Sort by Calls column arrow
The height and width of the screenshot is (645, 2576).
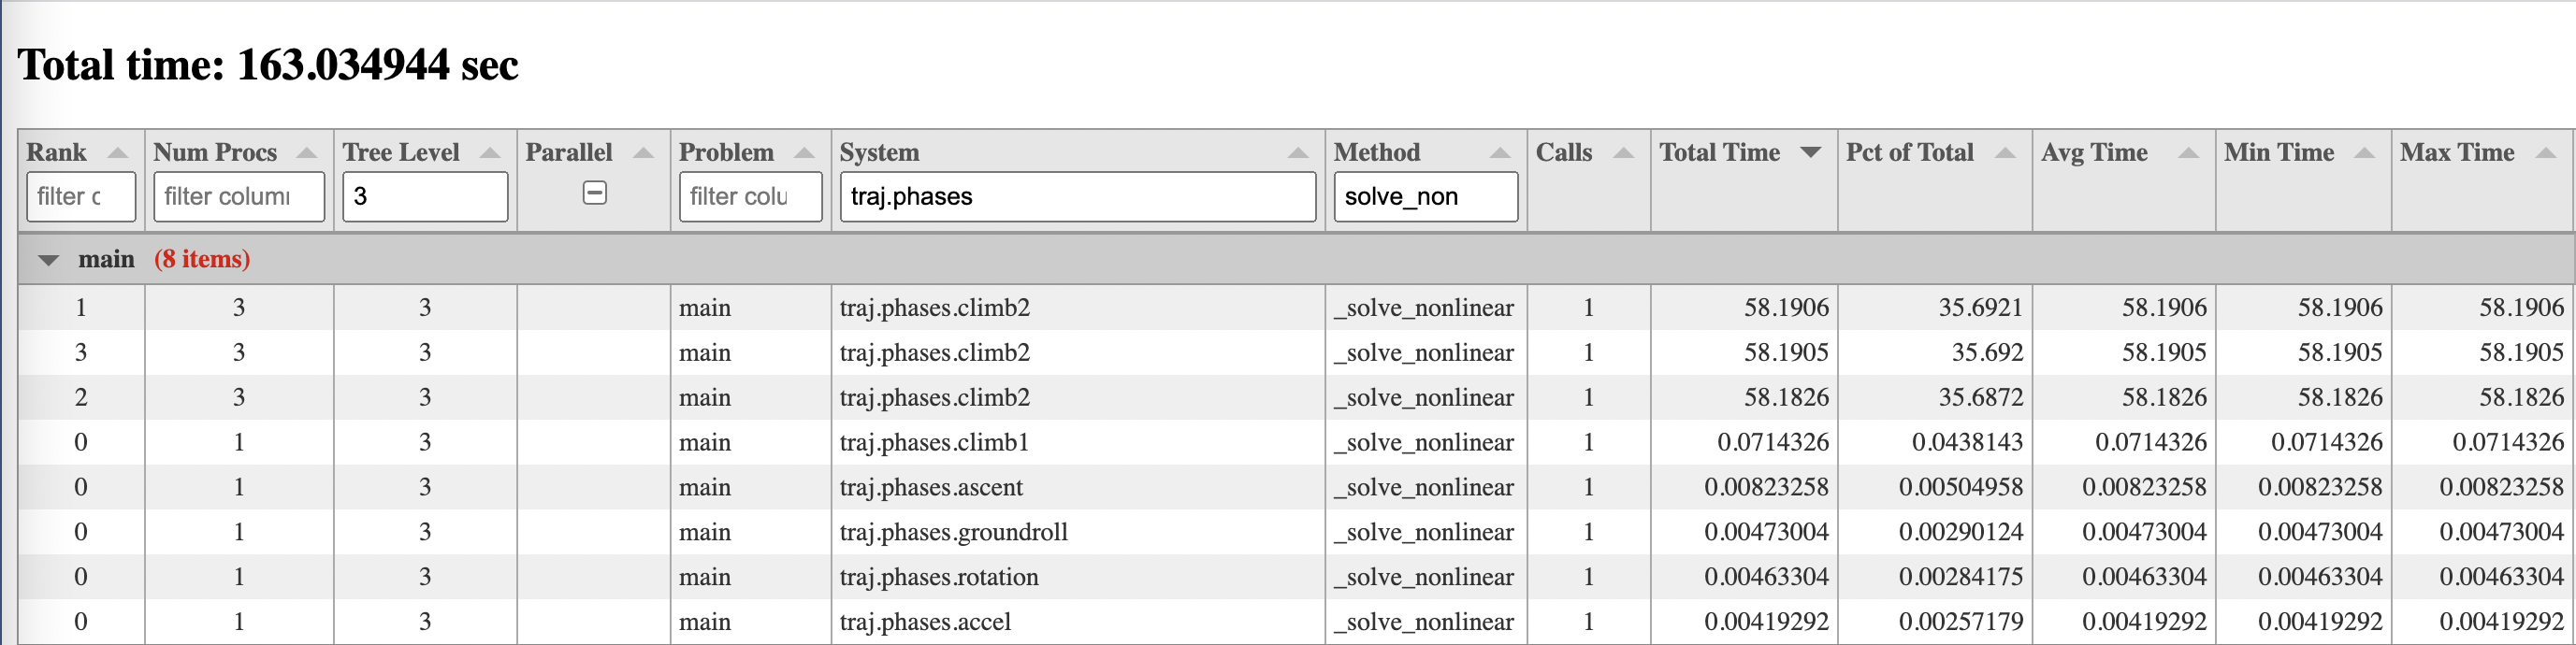click(1624, 153)
